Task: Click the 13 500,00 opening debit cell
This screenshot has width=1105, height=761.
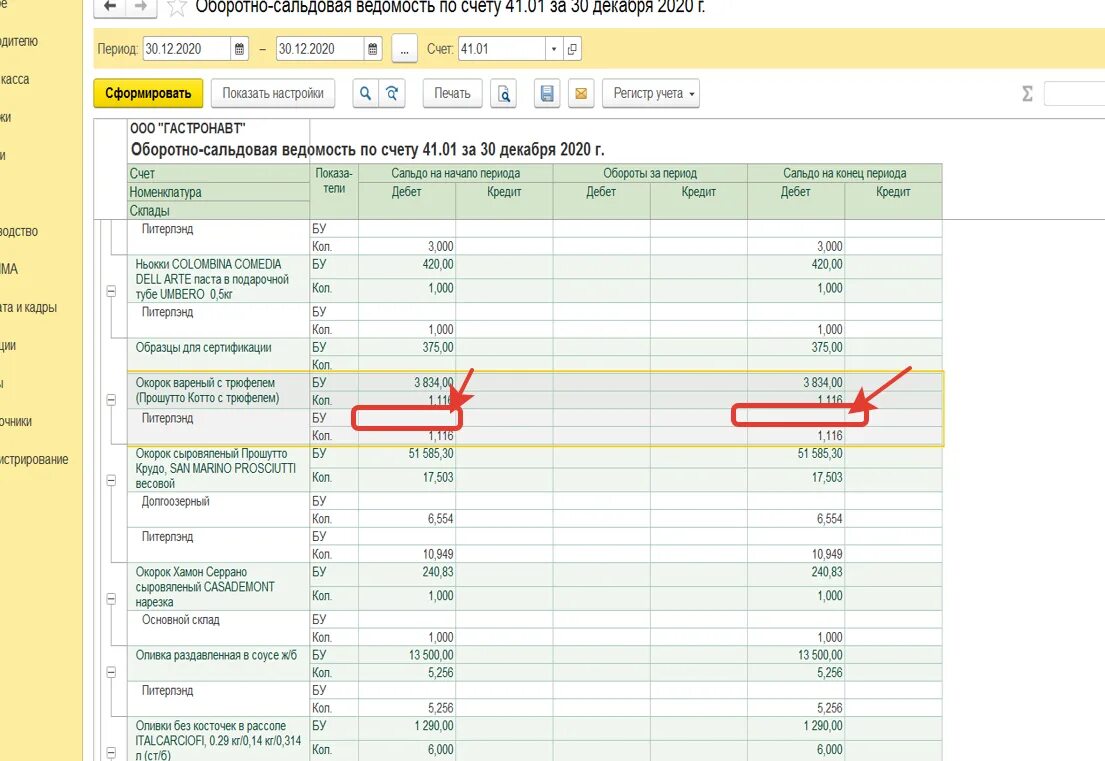Action: point(407,655)
